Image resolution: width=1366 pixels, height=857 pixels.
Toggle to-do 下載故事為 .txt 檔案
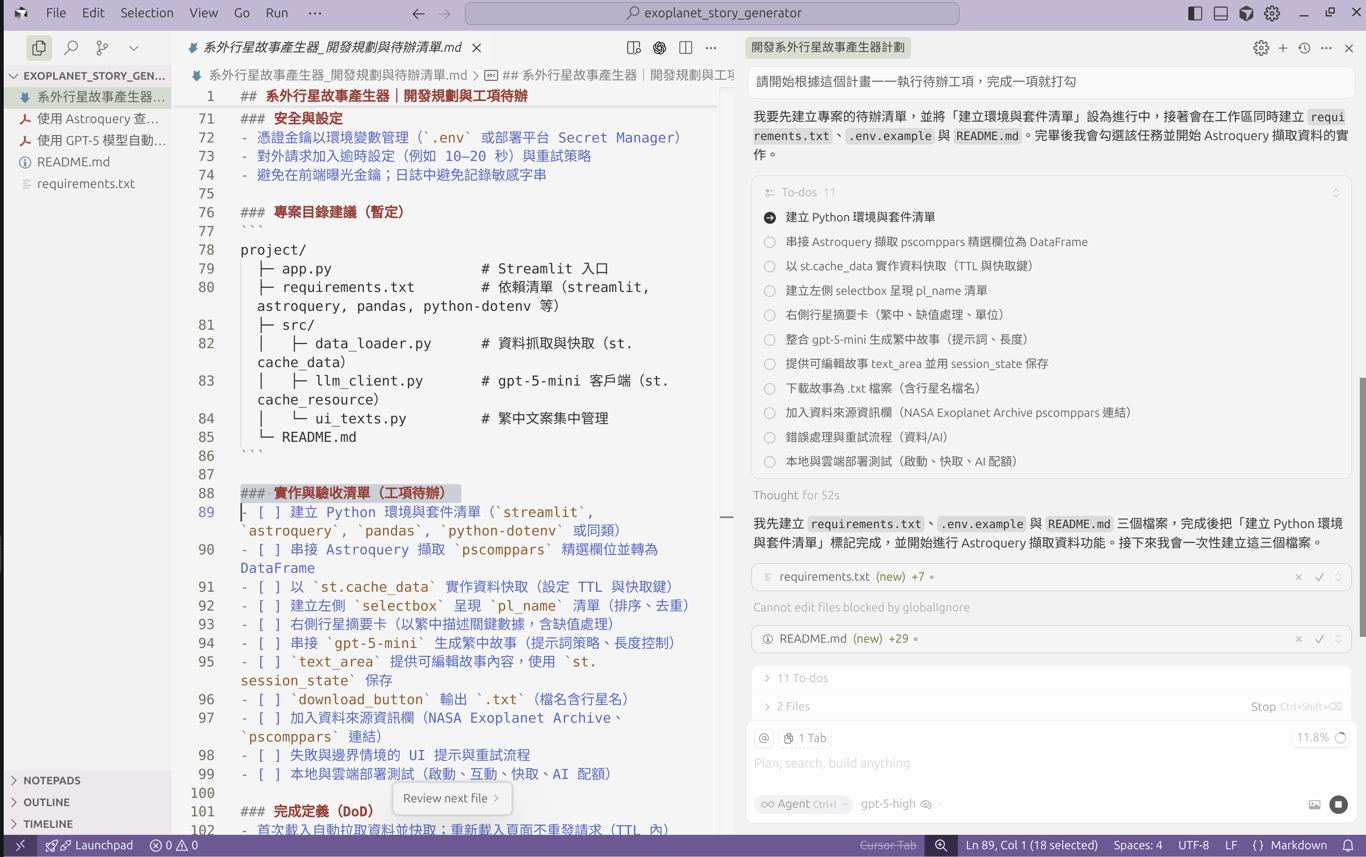coord(769,388)
